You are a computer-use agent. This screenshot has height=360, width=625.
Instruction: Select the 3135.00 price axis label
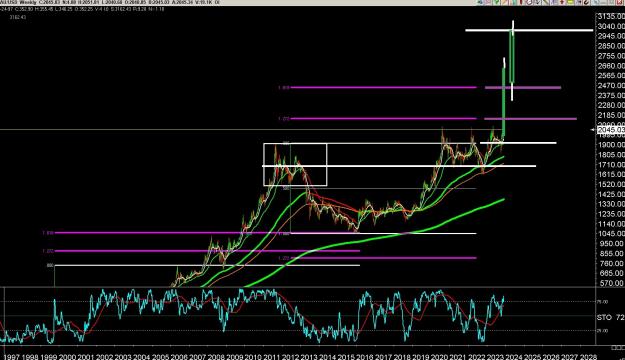pyautogui.click(x=611, y=16)
